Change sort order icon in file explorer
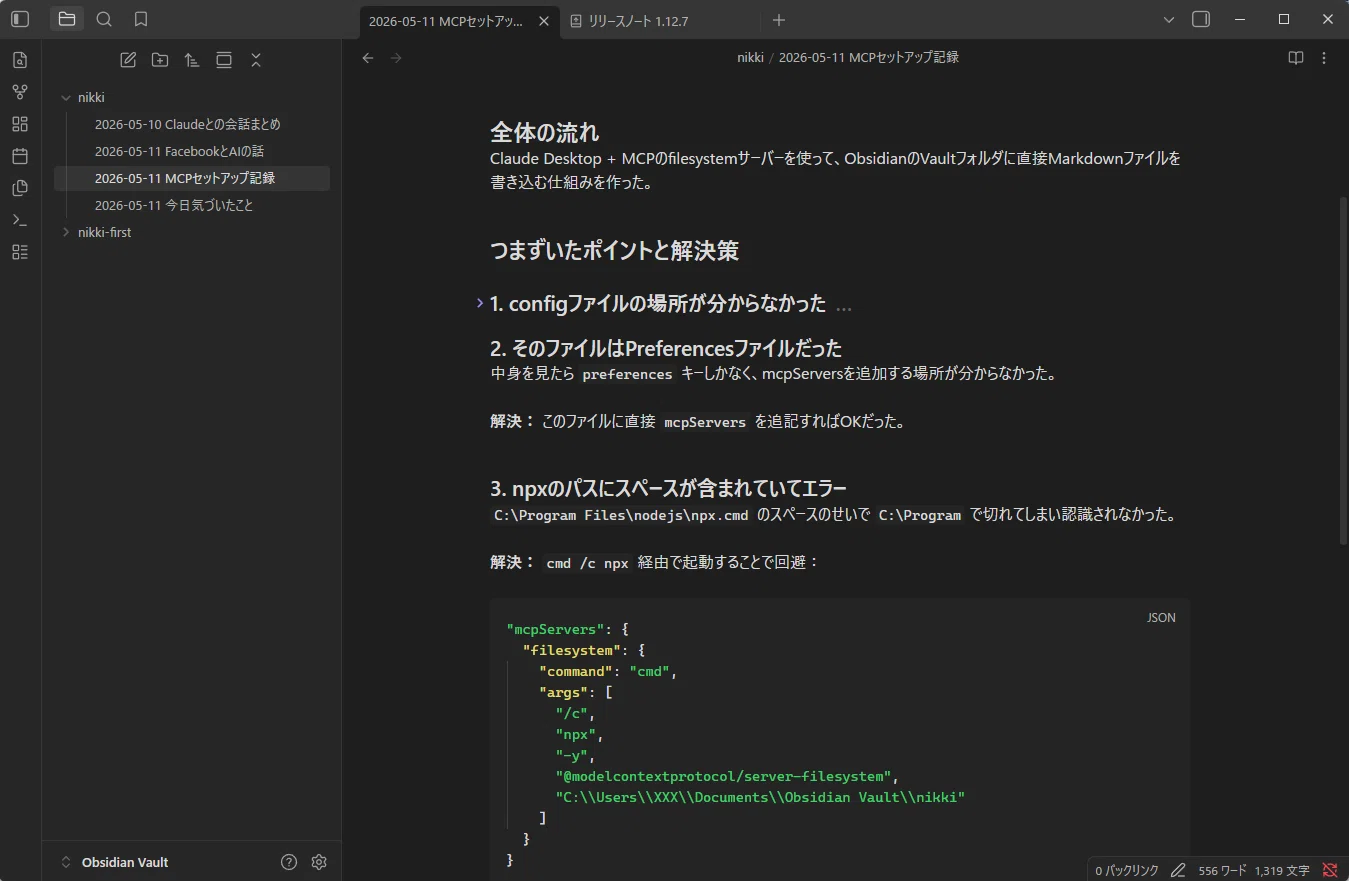 [x=192, y=60]
